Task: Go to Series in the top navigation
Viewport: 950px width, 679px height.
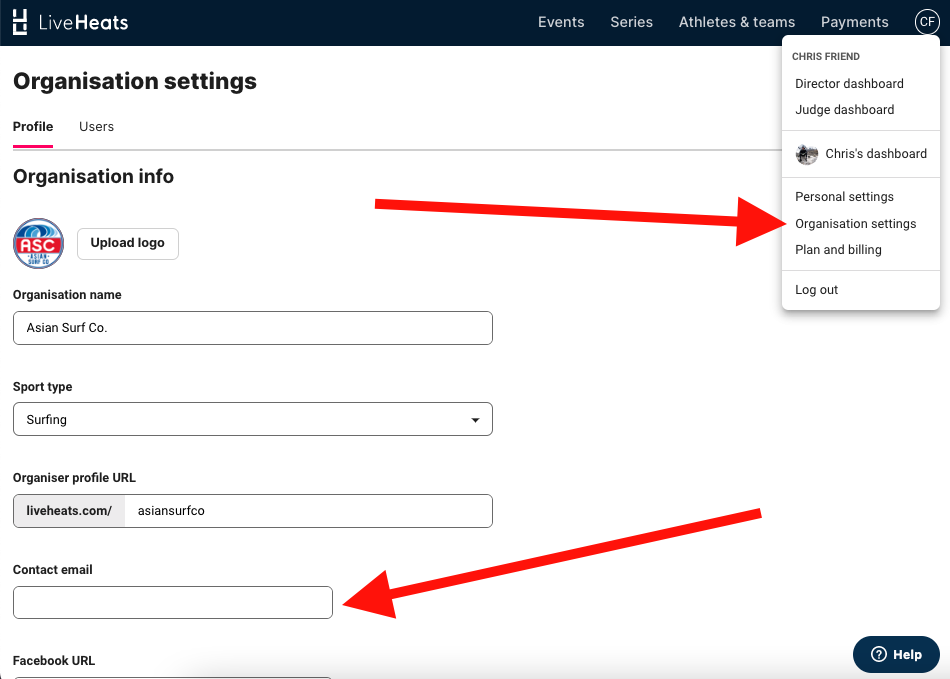Action: coord(631,22)
